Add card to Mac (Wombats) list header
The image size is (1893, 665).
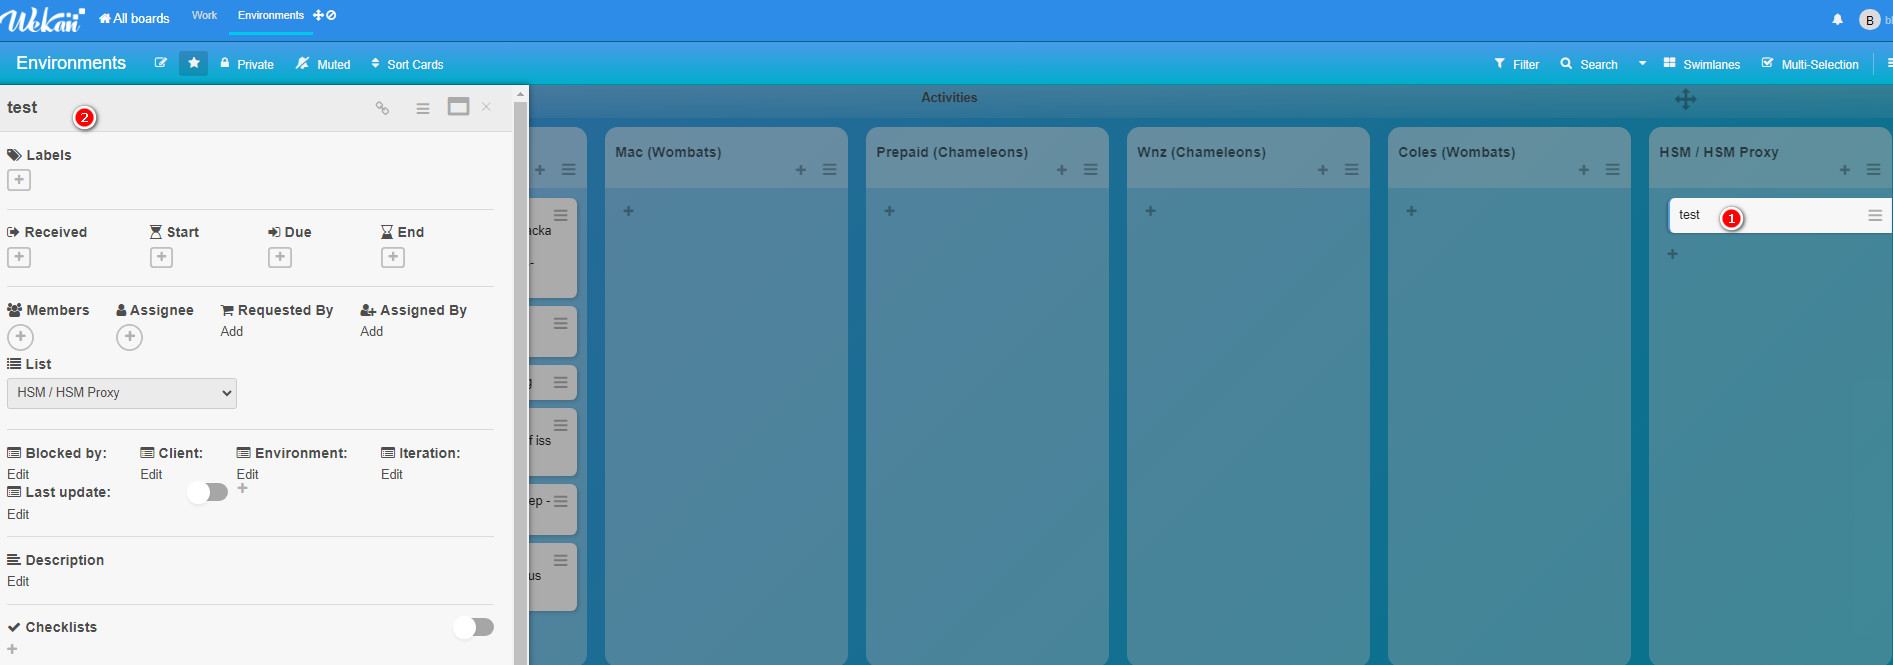pos(800,170)
